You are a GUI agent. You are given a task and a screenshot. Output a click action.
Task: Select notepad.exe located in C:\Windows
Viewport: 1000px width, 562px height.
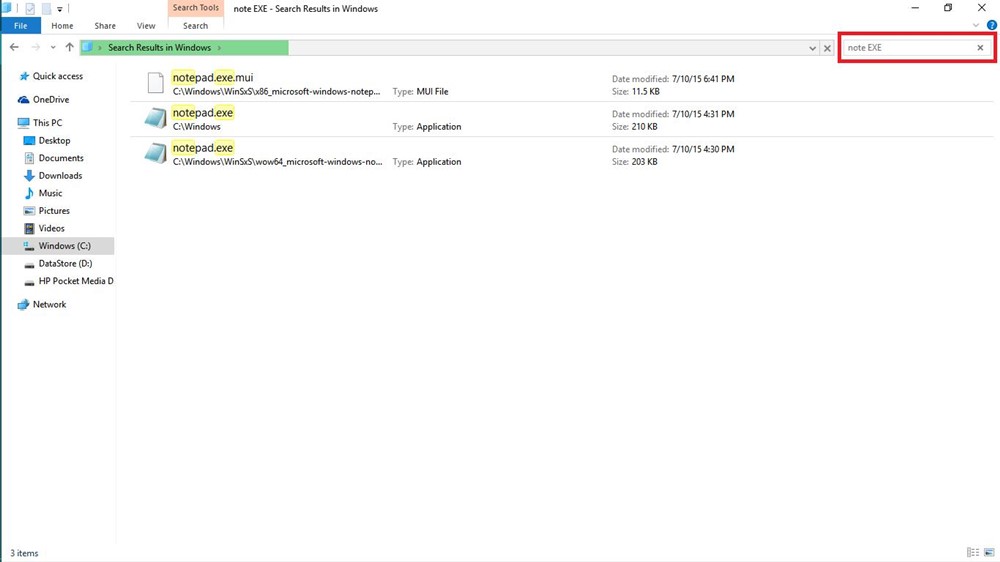(x=561, y=119)
